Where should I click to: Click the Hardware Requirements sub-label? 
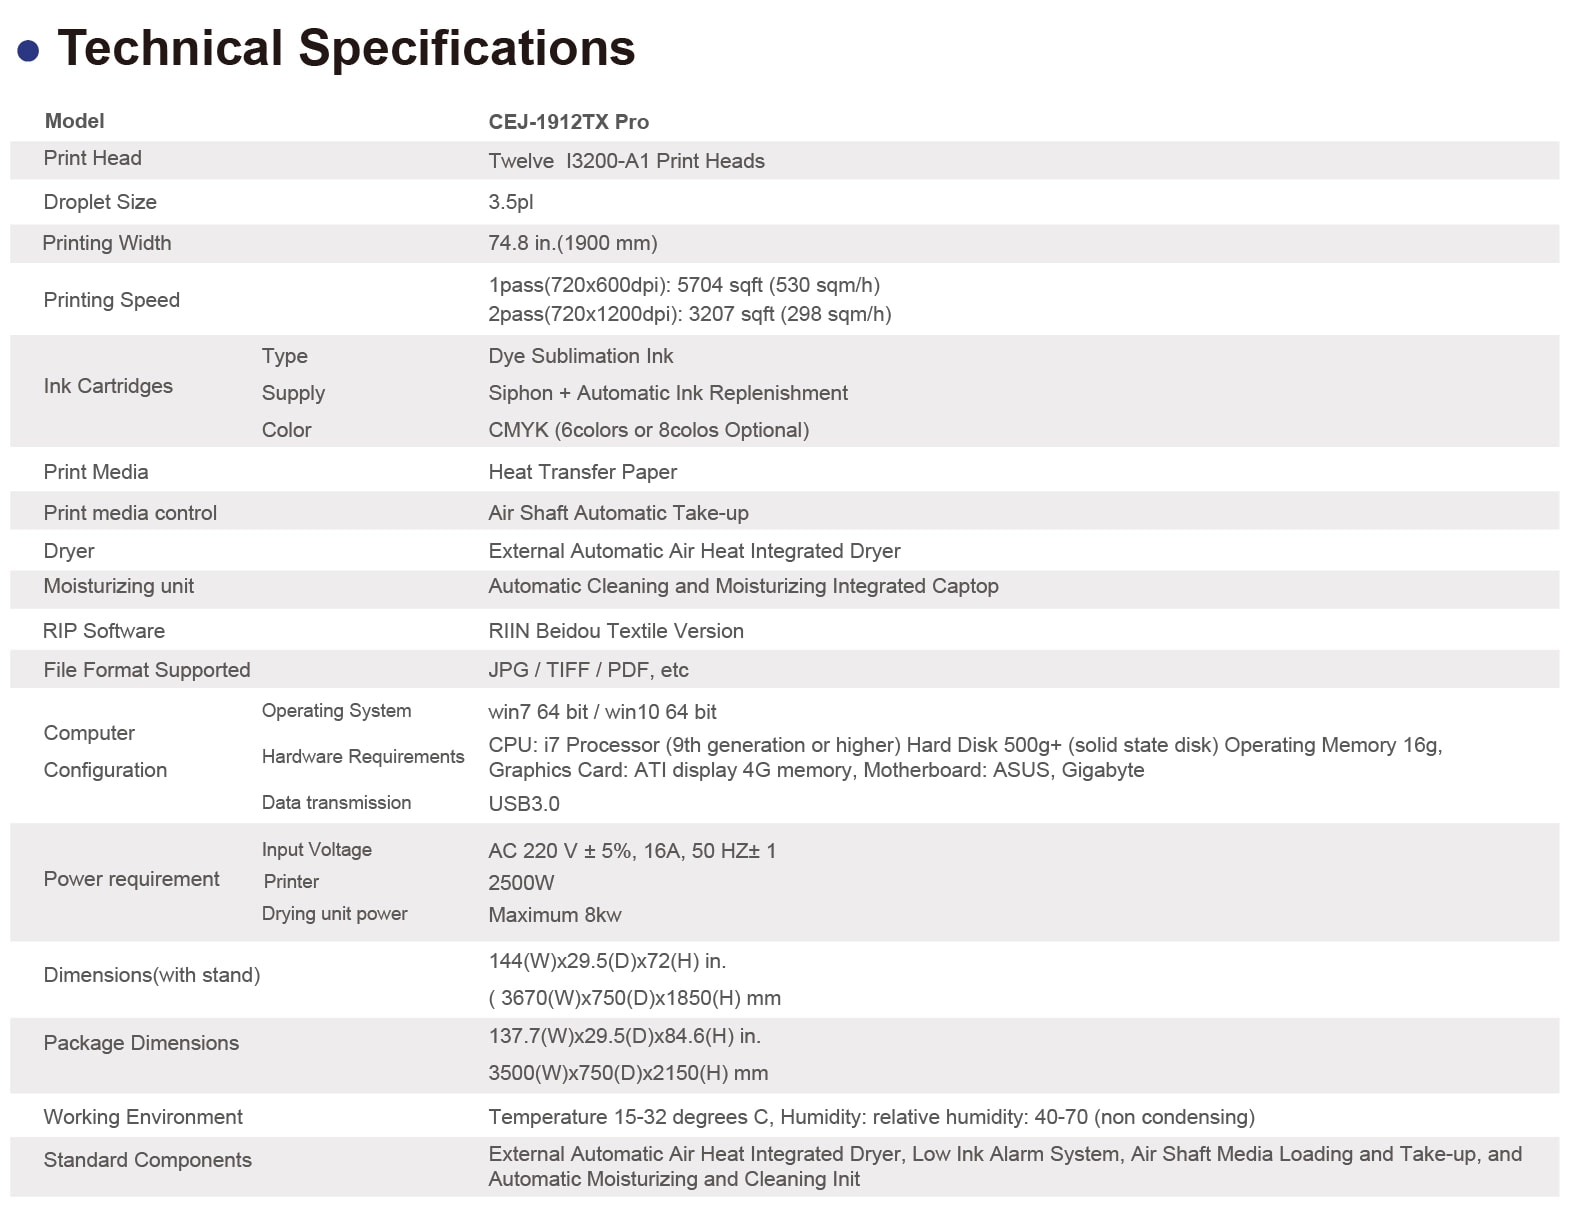click(362, 757)
